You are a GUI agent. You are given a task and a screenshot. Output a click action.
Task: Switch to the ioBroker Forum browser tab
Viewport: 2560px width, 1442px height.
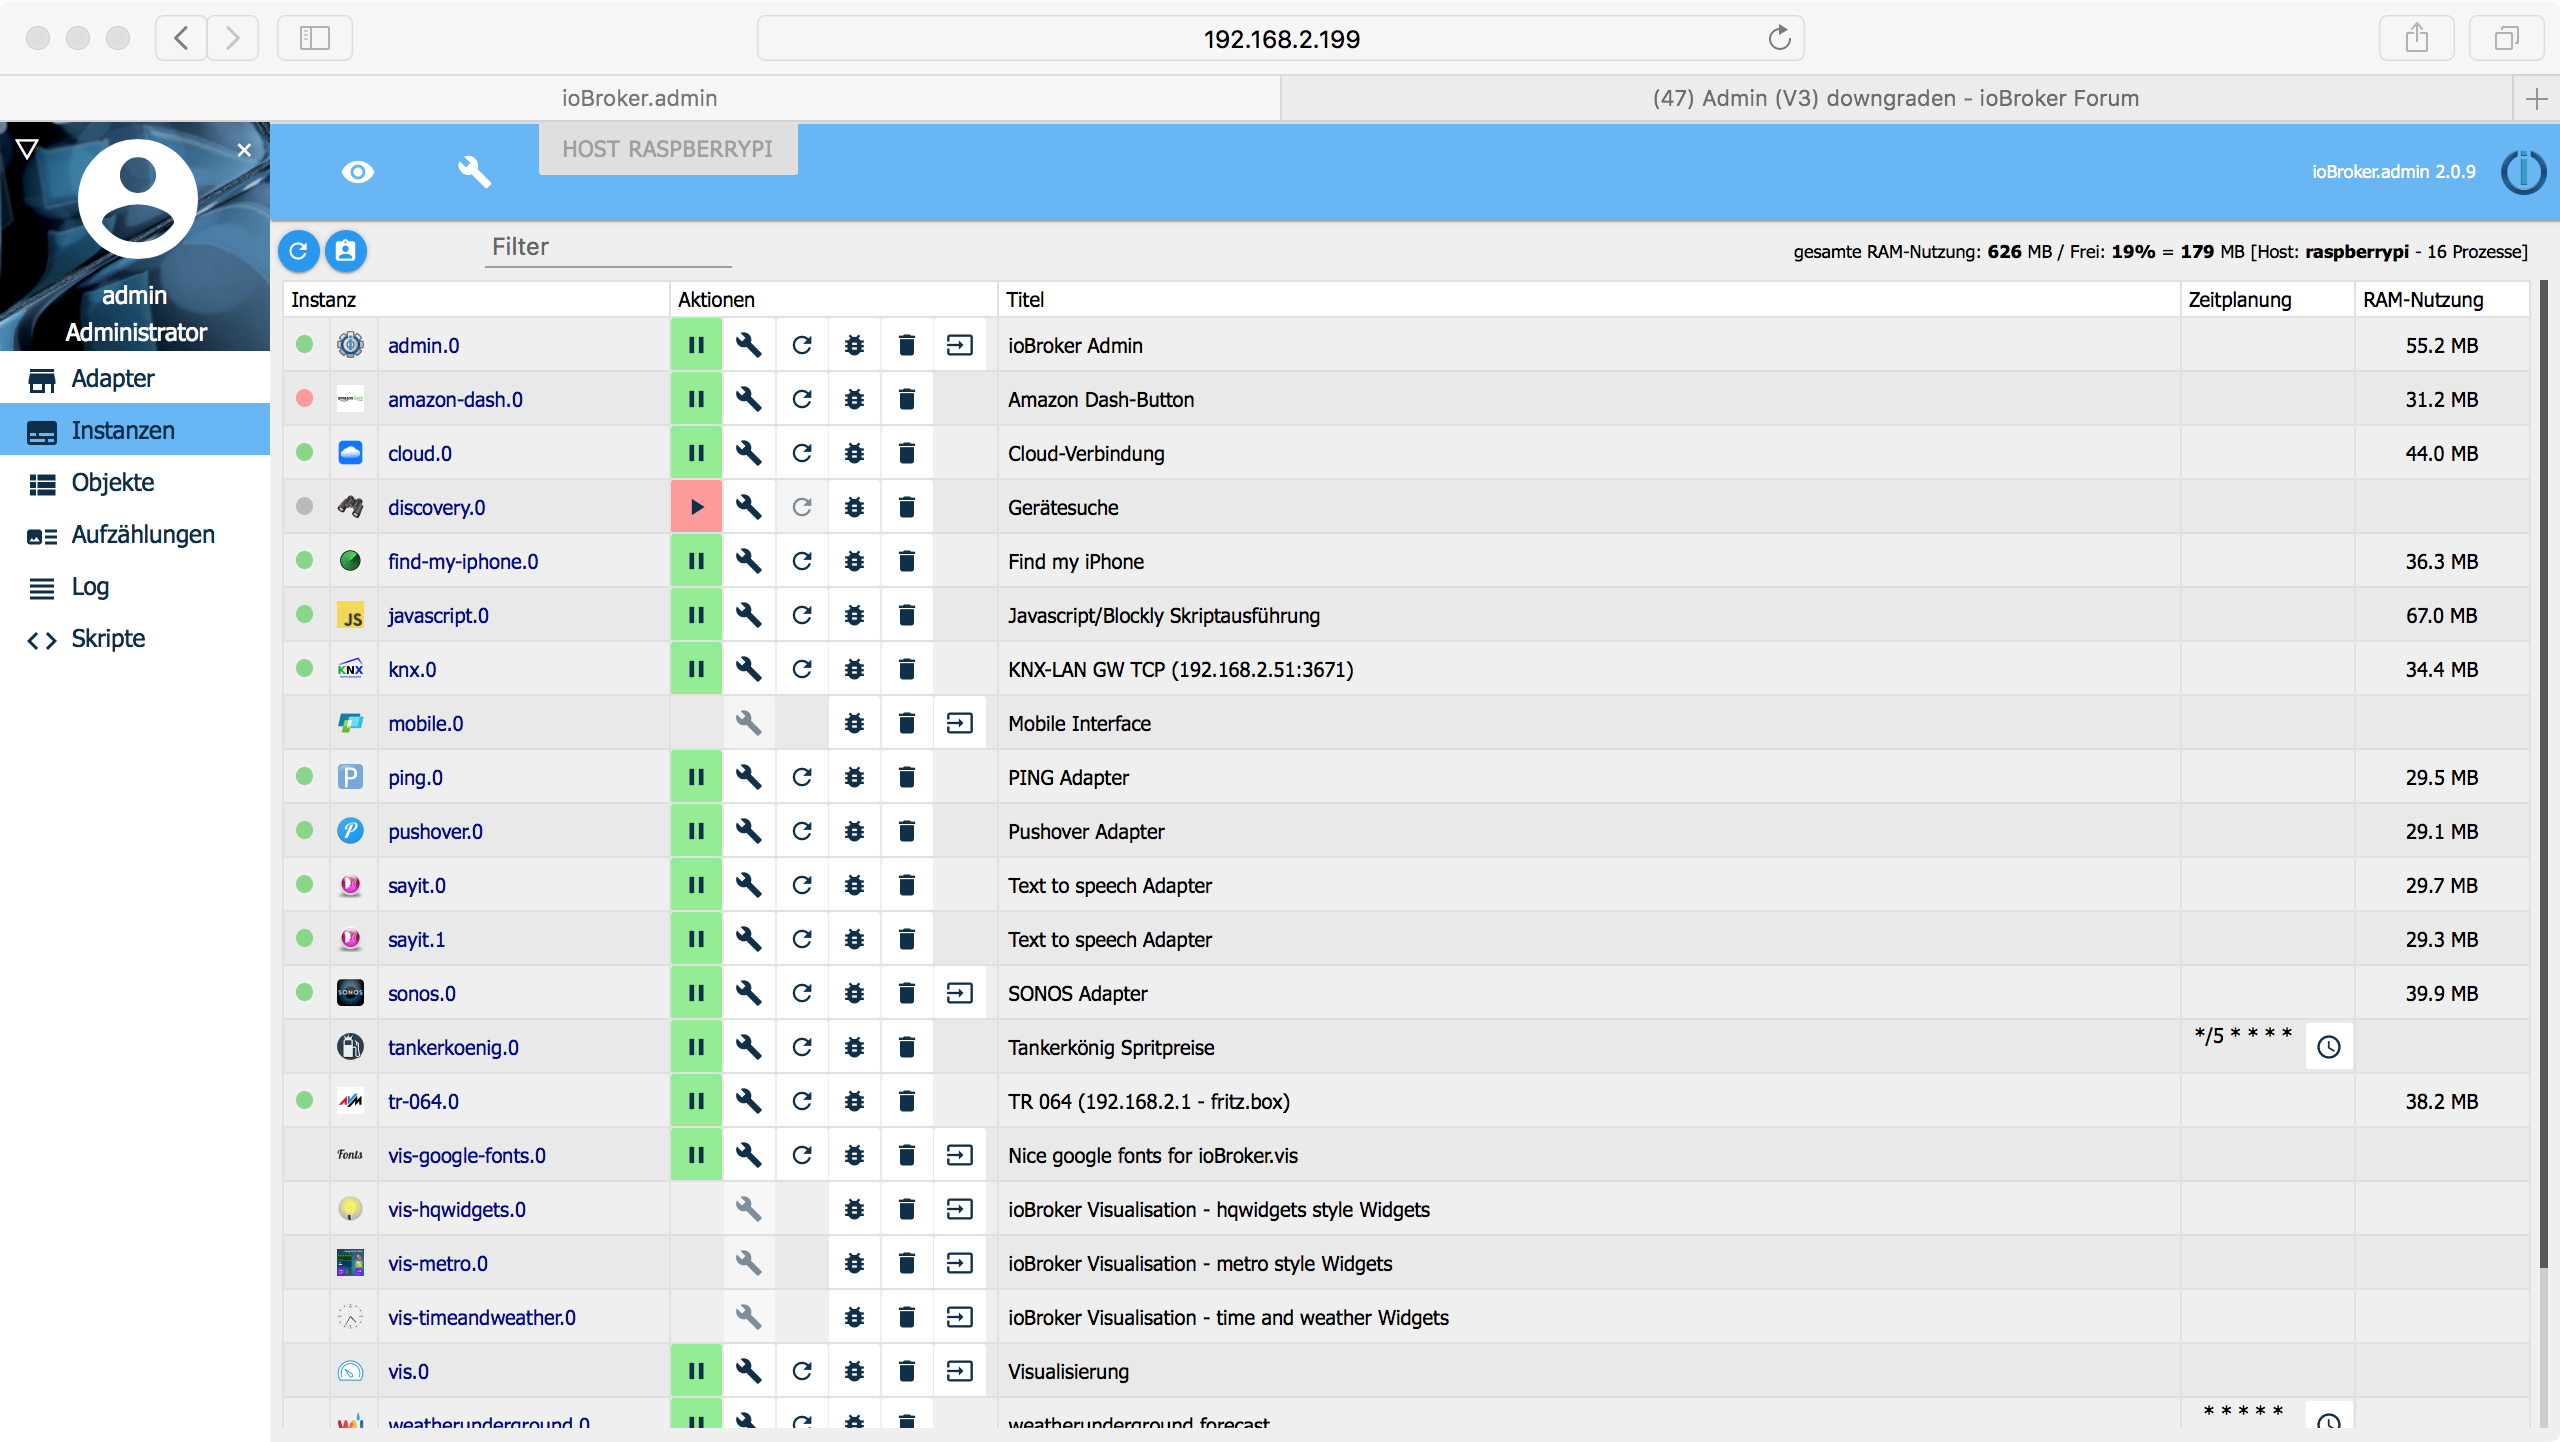pos(1895,98)
